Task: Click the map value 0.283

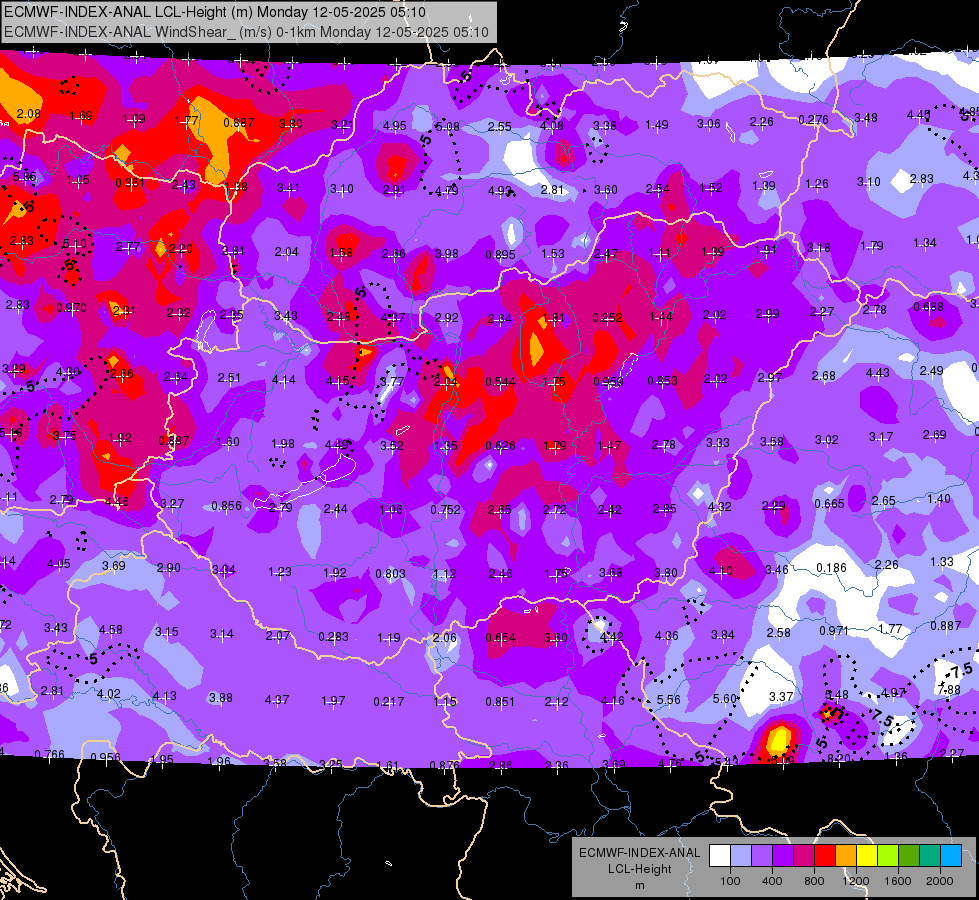Action: (333, 636)
